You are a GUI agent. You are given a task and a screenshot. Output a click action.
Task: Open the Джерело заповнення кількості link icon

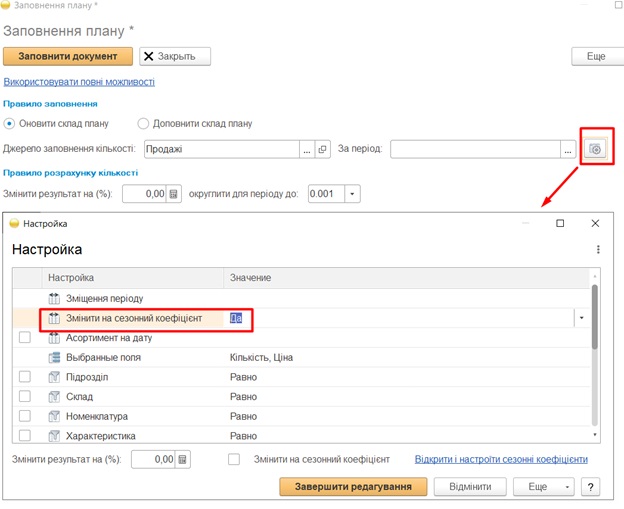click(x=322, y=149)
